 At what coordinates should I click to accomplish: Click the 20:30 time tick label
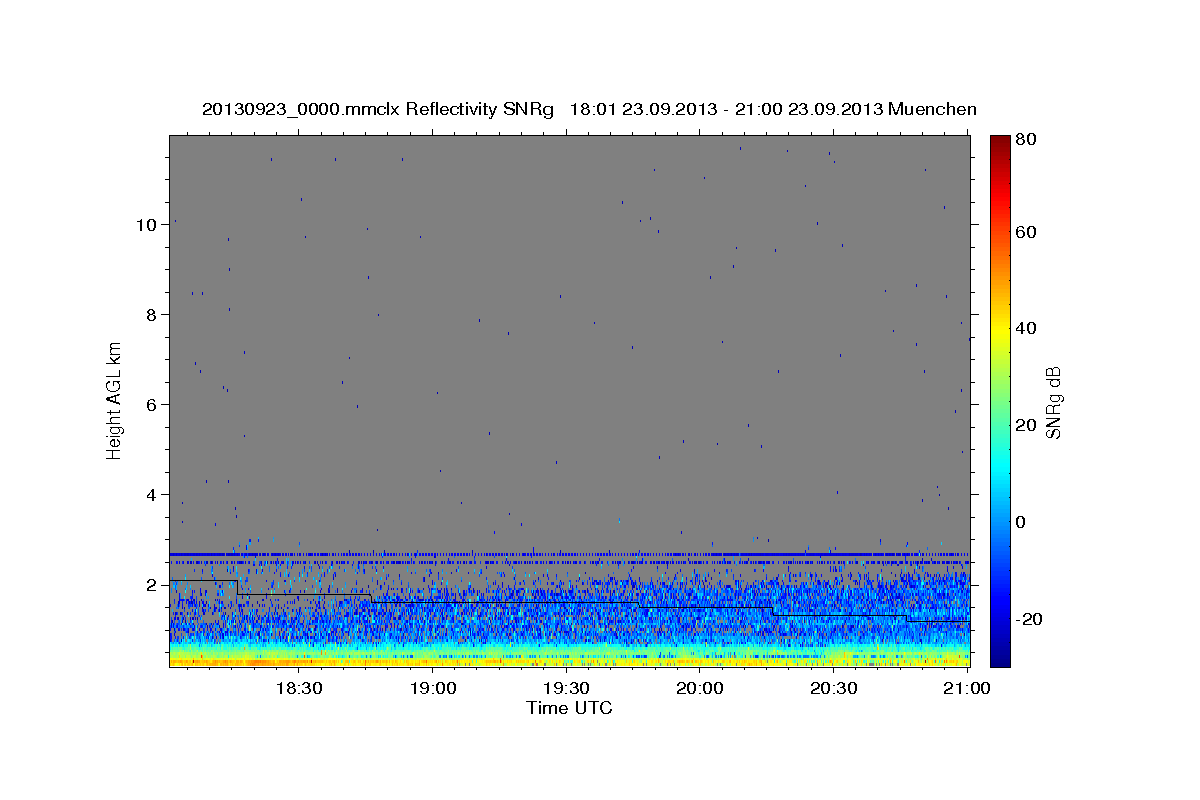pyautogui.click(x=834, y=689)
